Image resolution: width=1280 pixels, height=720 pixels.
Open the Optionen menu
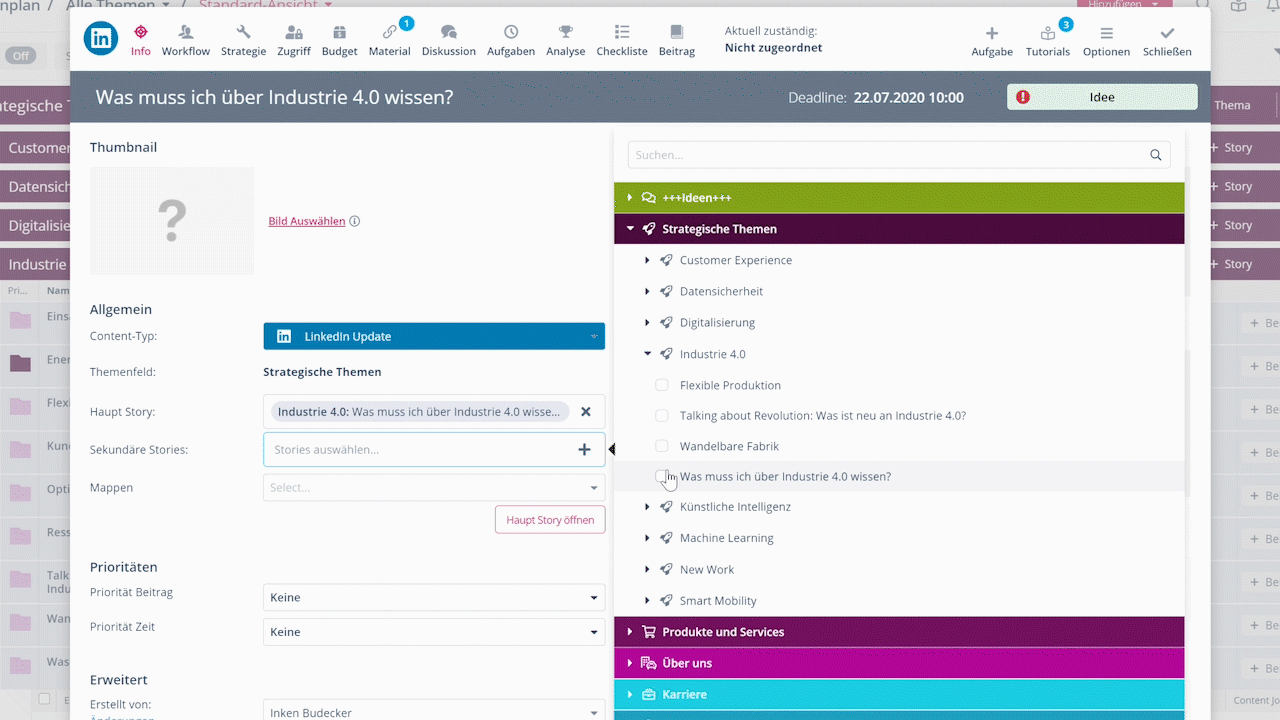click(x=1106, y=40)
